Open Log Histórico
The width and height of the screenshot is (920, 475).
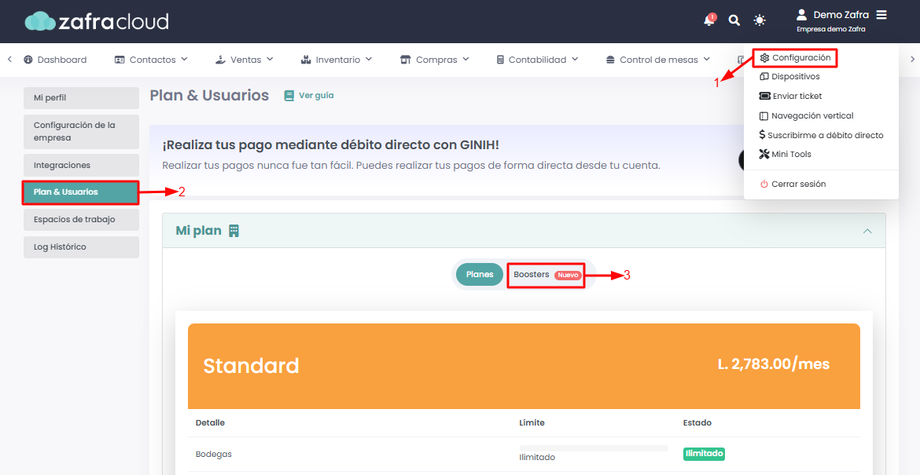81,247
